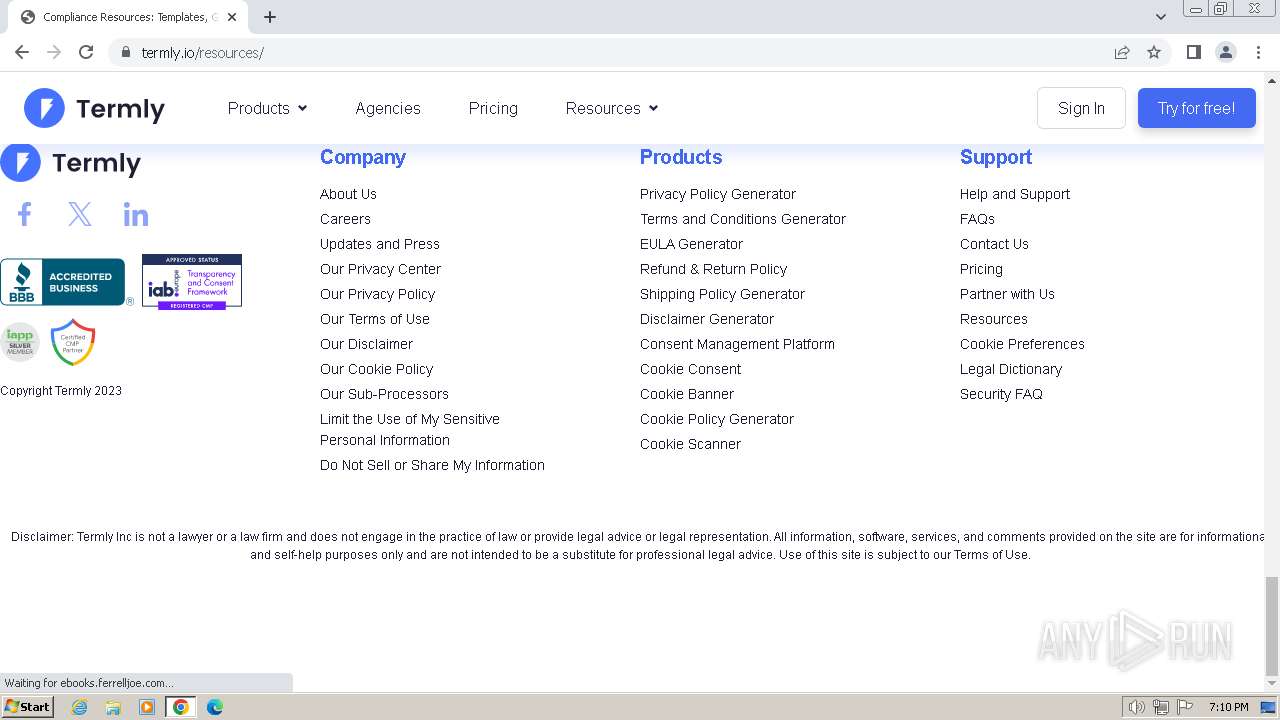The height and width of the screenshot is (720, 1280).
Task: Expand the Resources dropdown menu
Action: [611, 108]
